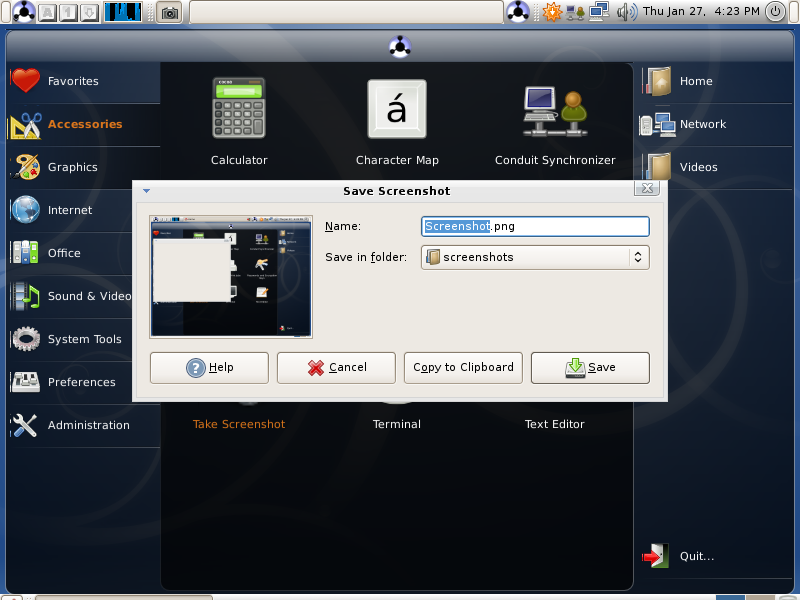The width and height of the screenshot is (800, 600).
Task: Open the System Tools category
Action: (84, 339)
